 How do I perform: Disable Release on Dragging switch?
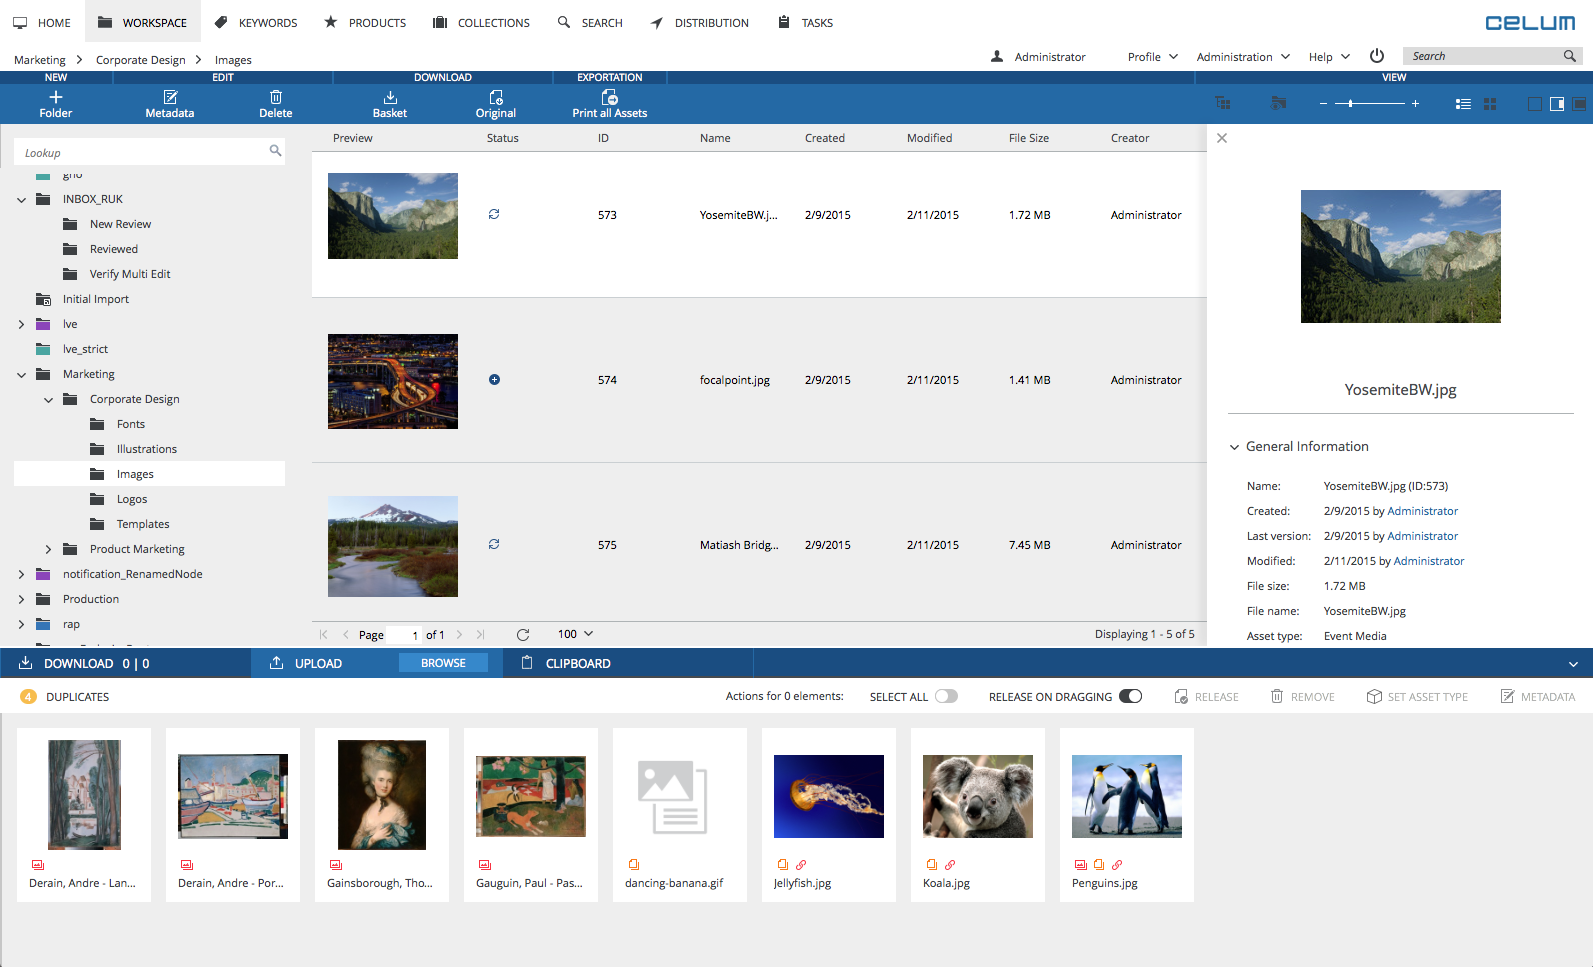1130,697
